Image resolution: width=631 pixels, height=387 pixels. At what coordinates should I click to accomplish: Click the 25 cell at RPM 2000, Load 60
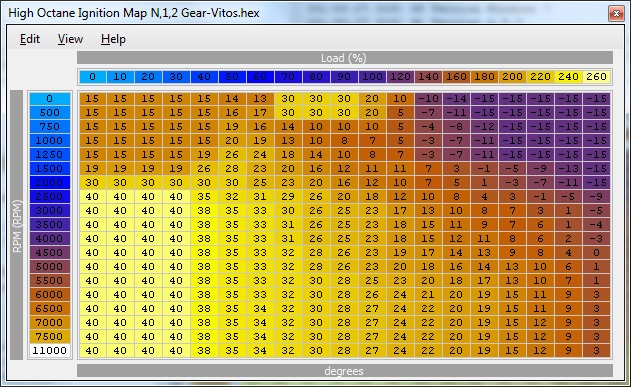click(x=260, y=183)
